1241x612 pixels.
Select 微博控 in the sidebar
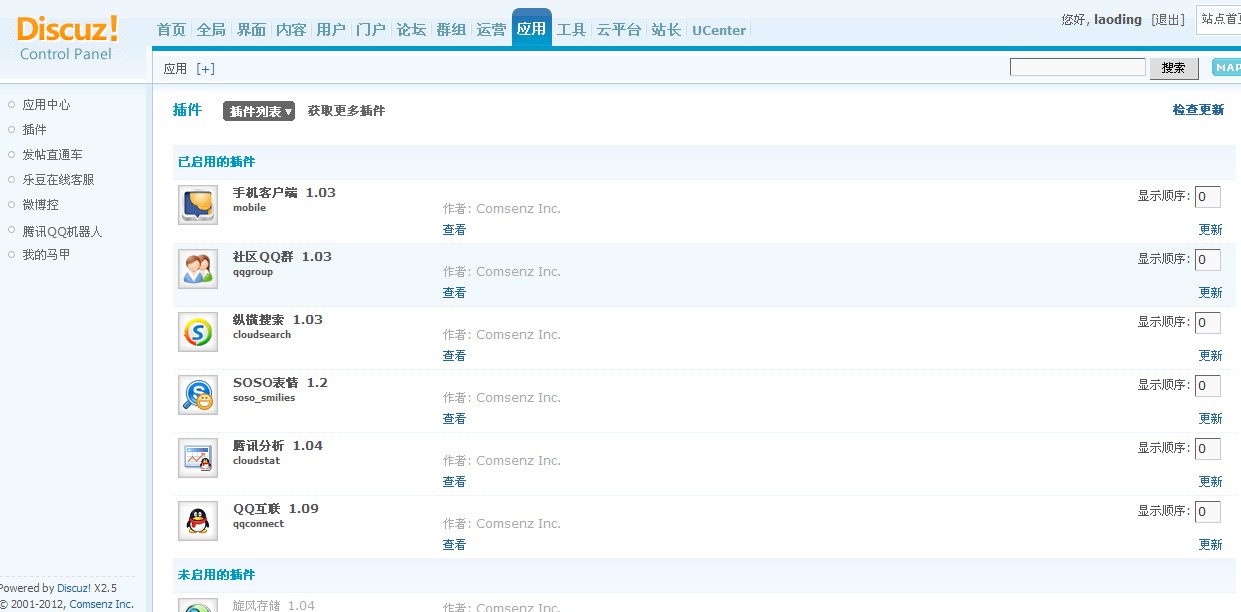tap(40, 205)
